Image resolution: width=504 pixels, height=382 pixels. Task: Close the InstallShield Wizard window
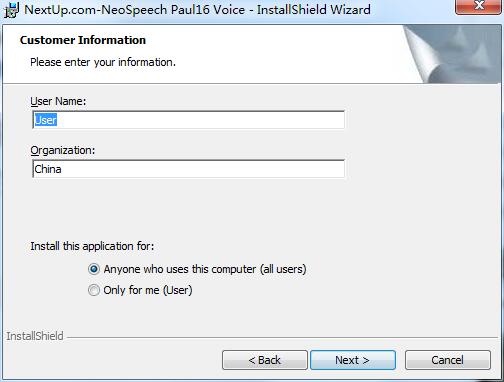click(x=479, y=7)
